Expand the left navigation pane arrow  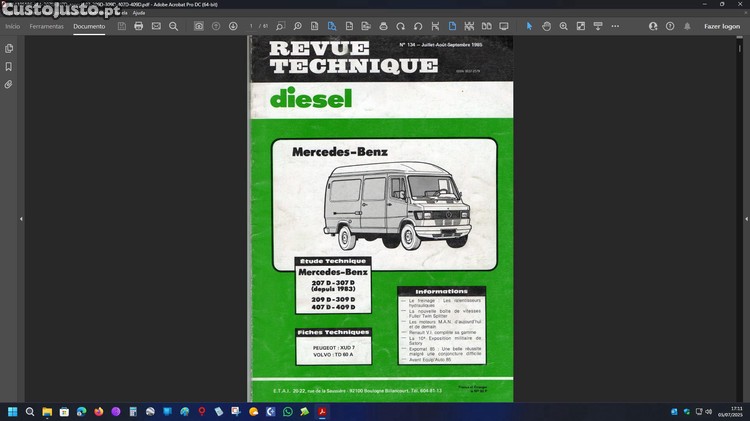click(21, 219)
